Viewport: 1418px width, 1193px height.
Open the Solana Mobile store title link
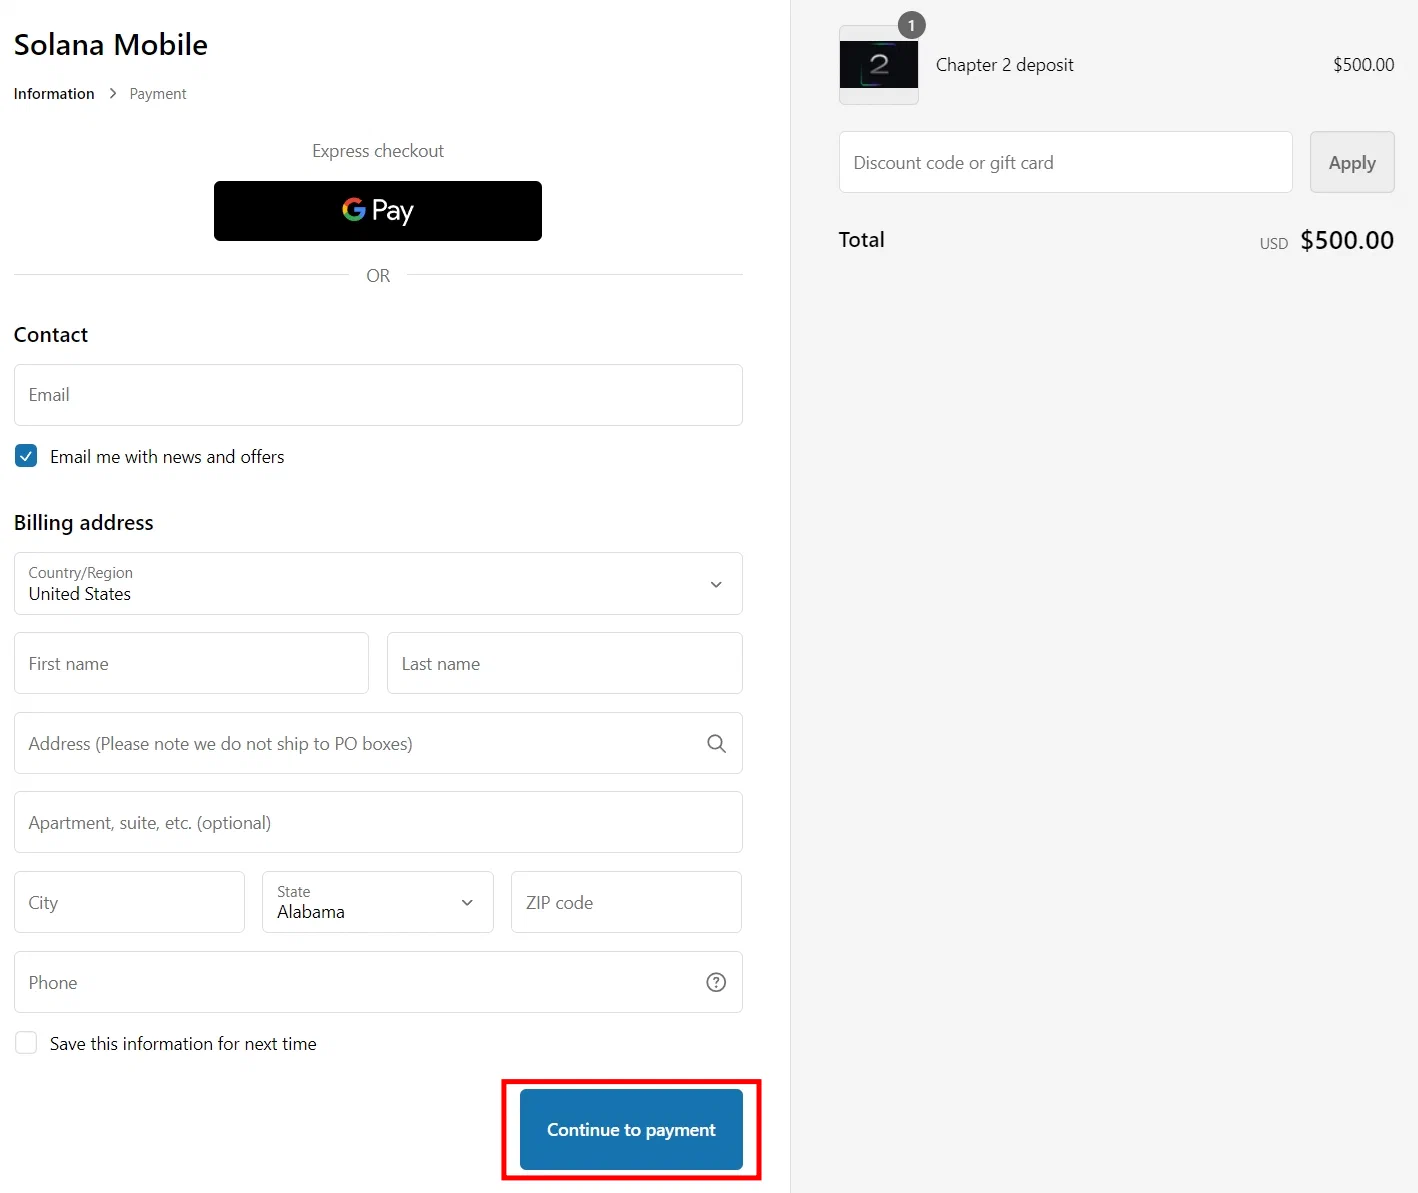(111, 45)
